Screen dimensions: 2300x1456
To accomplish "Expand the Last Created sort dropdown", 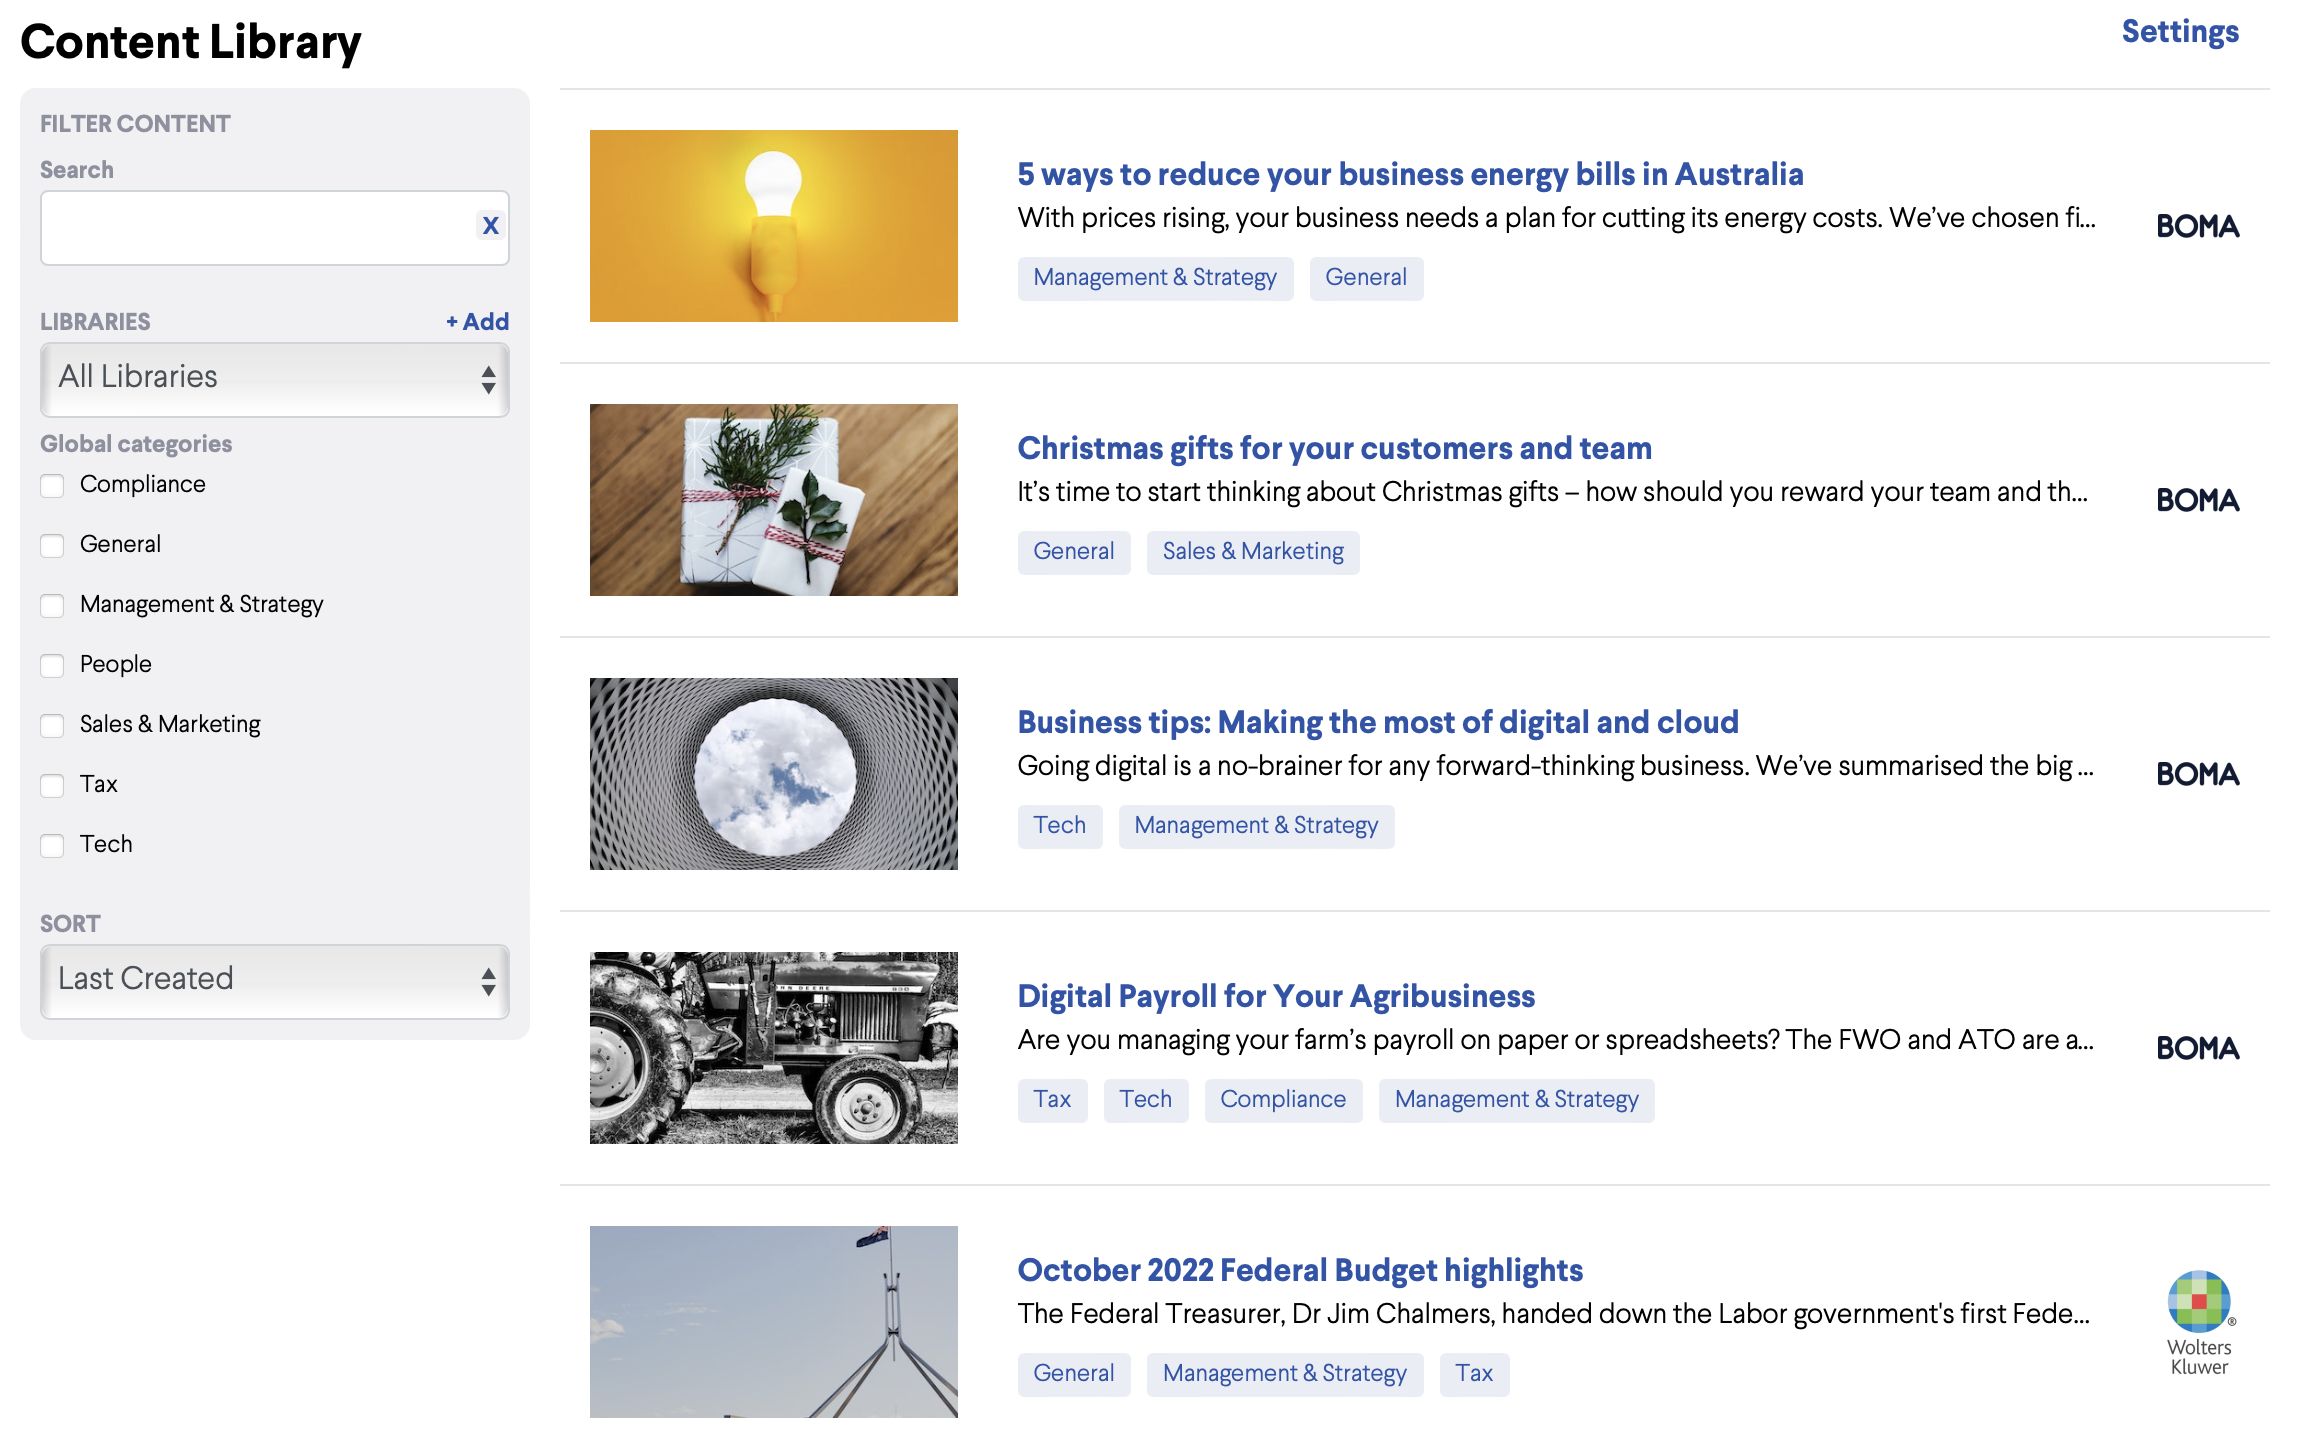I will (274, 982).
